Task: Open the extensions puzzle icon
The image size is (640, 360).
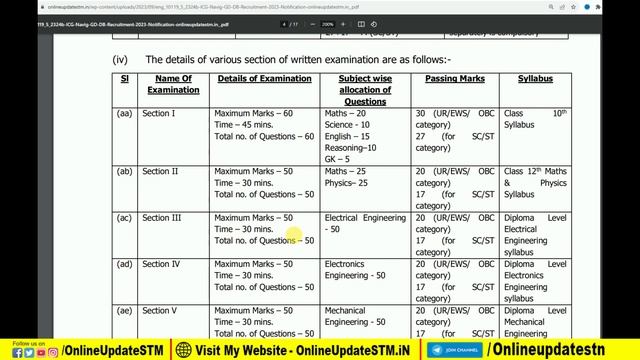Action: [598, 7]
